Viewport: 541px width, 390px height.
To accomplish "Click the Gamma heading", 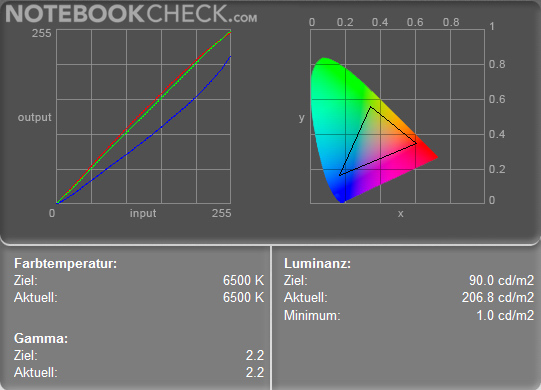I will (41, 339).
